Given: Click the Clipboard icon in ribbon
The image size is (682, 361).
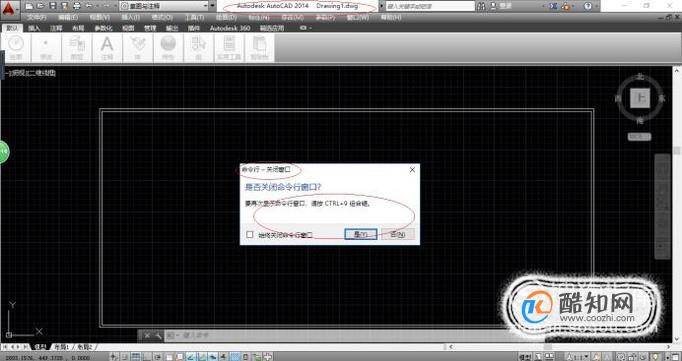Looking at the screenshot, I should point(260,45).
